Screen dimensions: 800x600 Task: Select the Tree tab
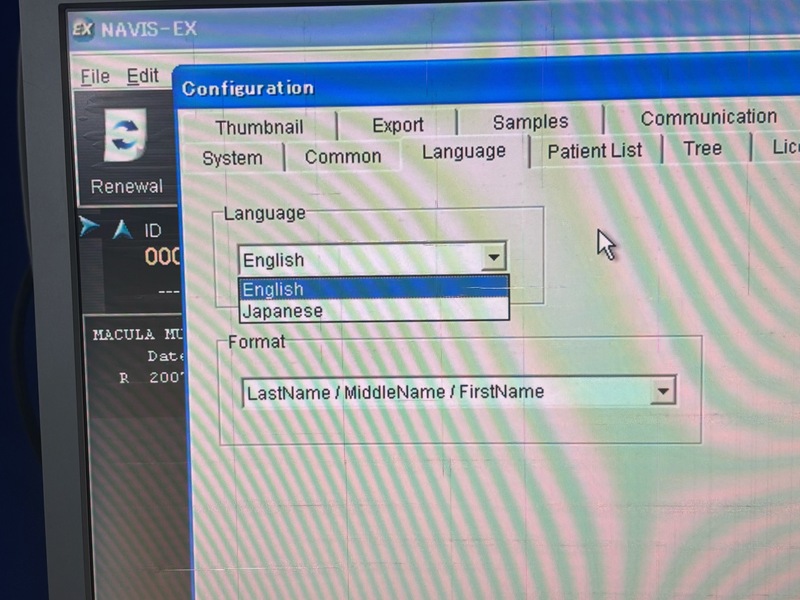[x=702, y=149]
